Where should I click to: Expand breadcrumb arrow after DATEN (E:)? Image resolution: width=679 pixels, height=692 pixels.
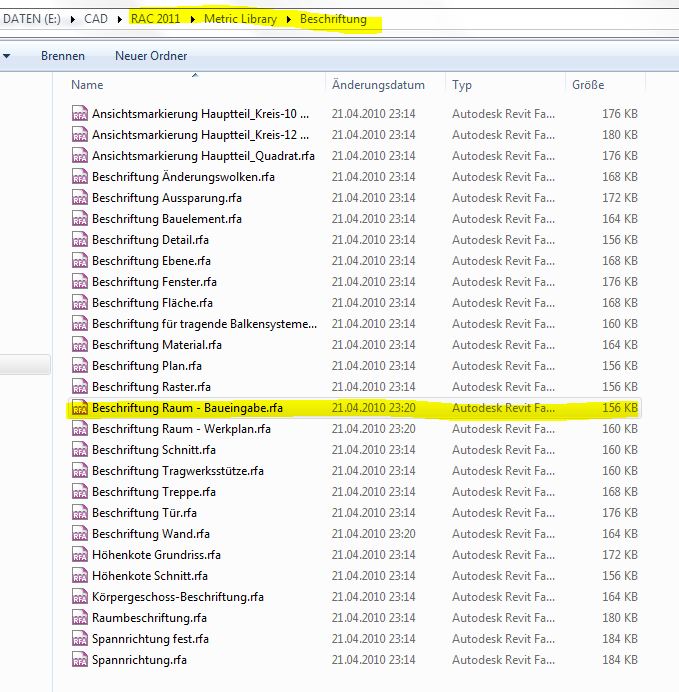pyautogui.click(x=73, y=19)
